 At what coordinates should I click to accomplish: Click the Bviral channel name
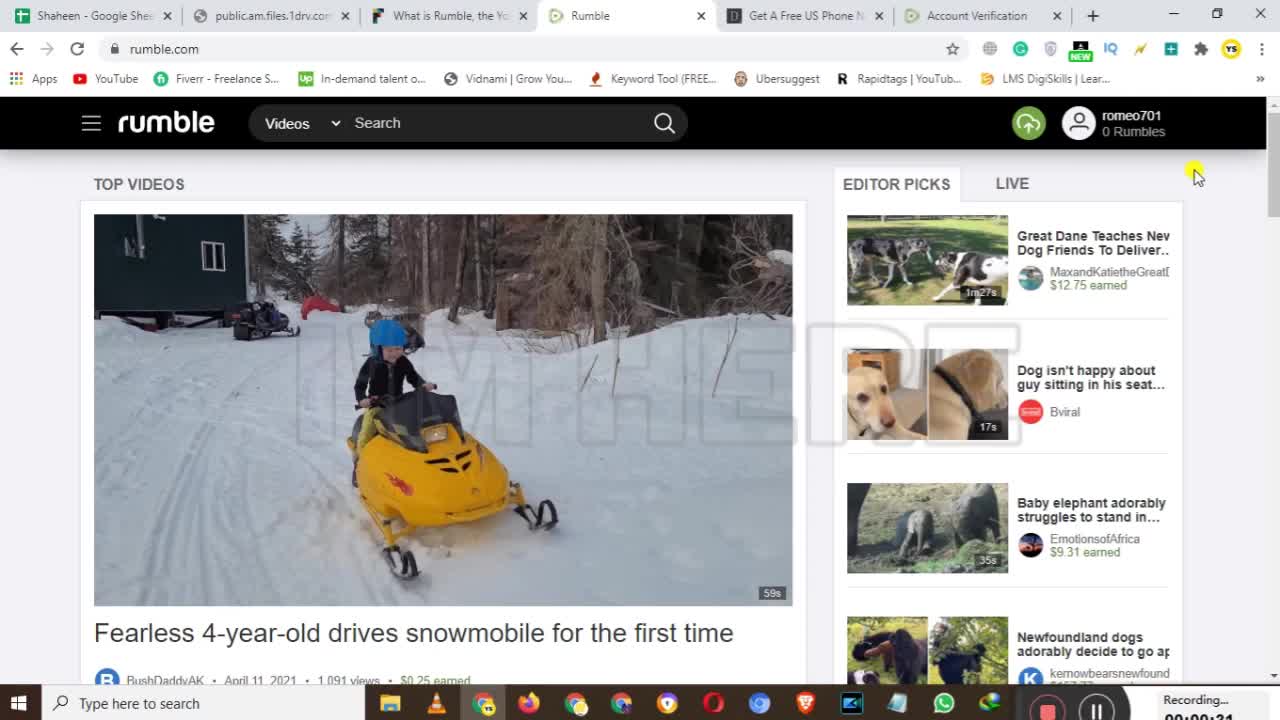click(1064, 412)
